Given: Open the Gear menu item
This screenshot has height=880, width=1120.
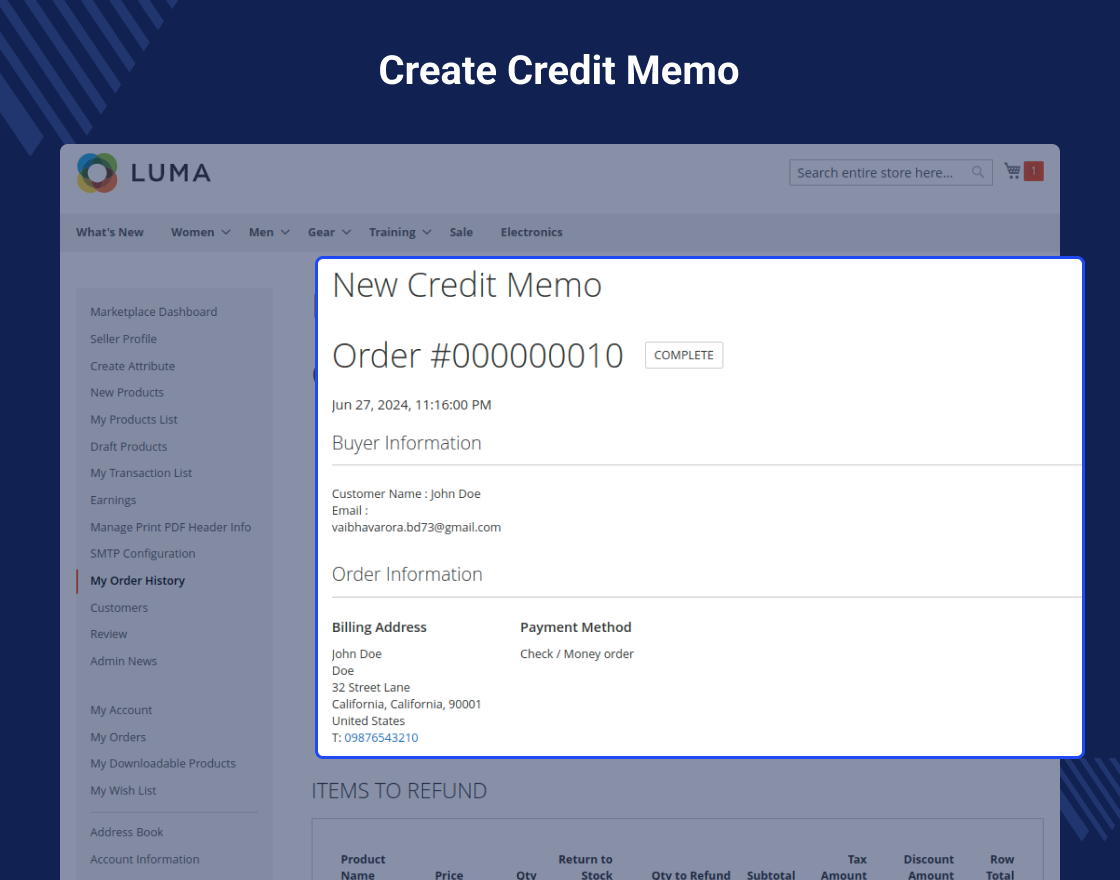Looking at the screenshot, I should point(321,232).
